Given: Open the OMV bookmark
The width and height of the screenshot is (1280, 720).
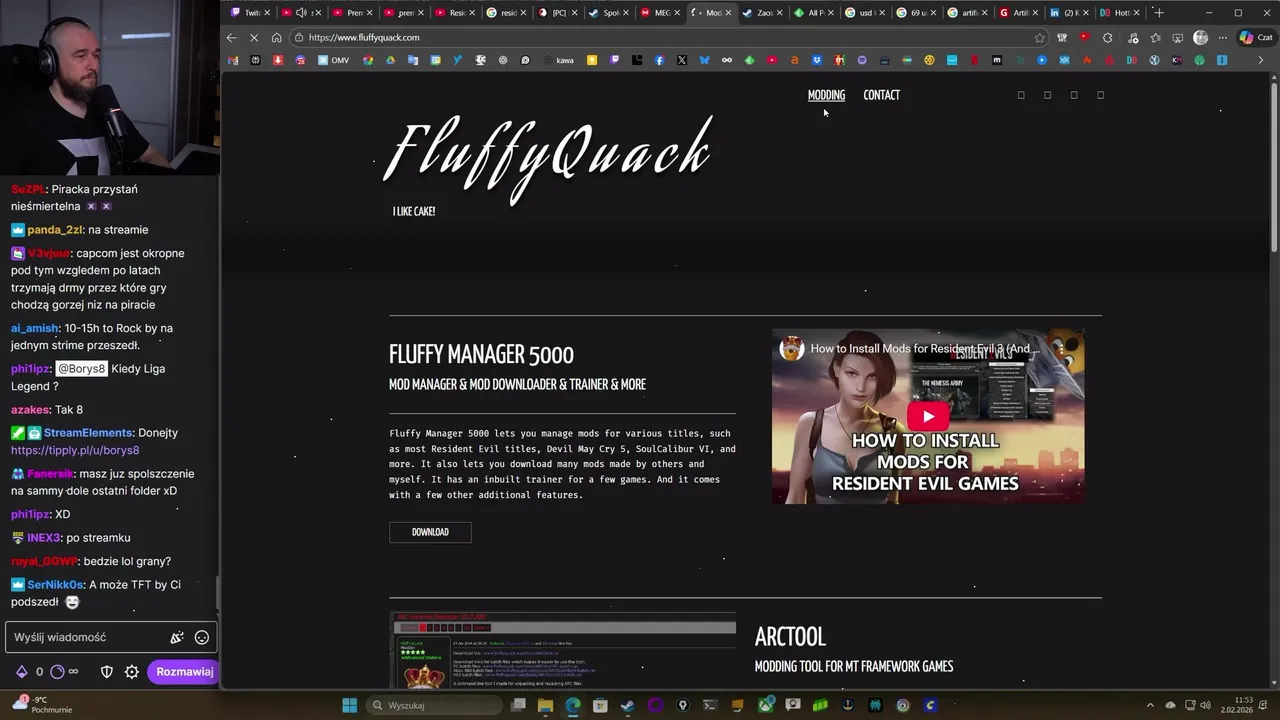Looking at the screenshot, I should (333, 60).
